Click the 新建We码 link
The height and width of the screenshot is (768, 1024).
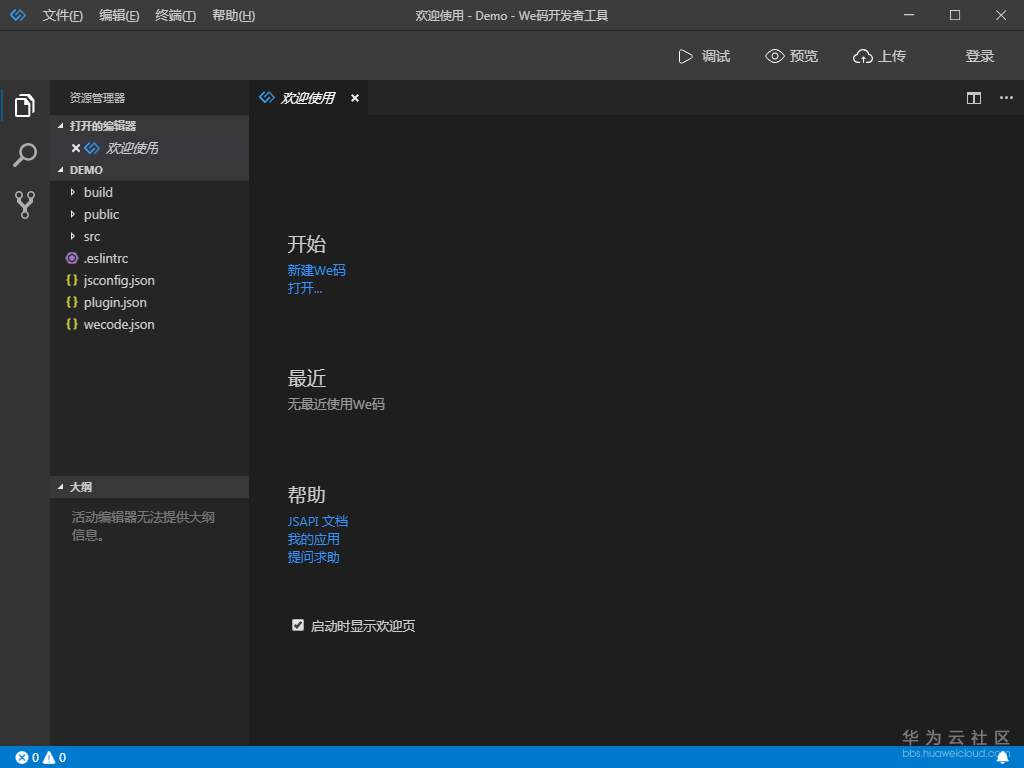point(317,270)
